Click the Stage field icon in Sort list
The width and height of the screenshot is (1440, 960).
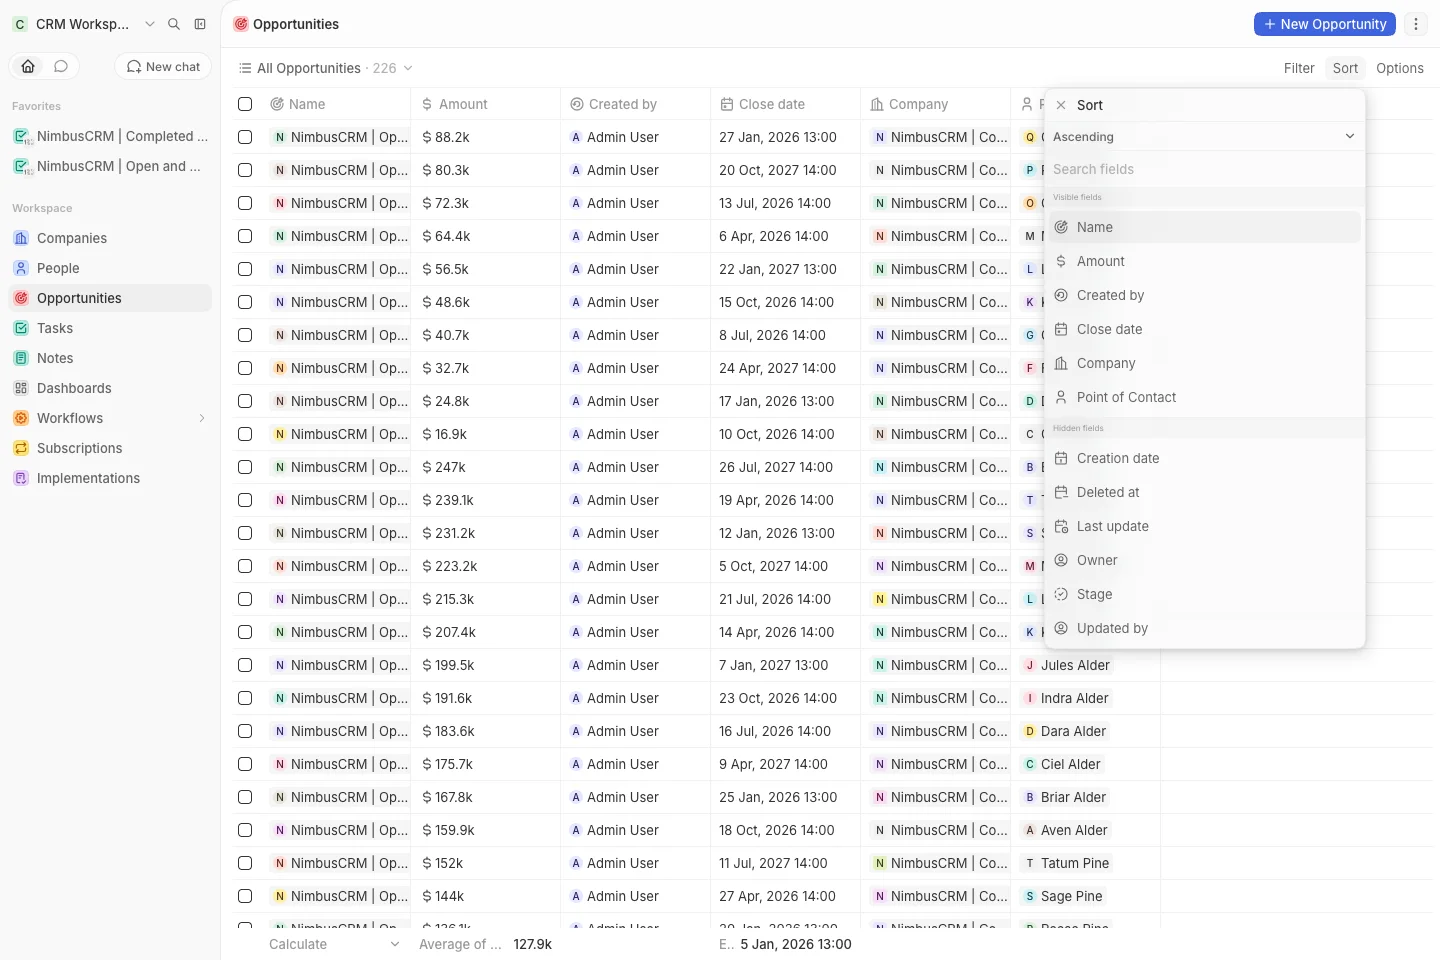[1061, 594]
